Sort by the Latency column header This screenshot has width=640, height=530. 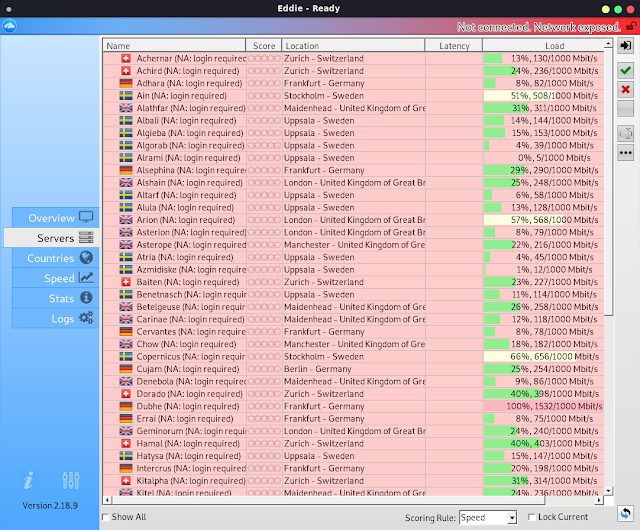[x=454, y=45]
